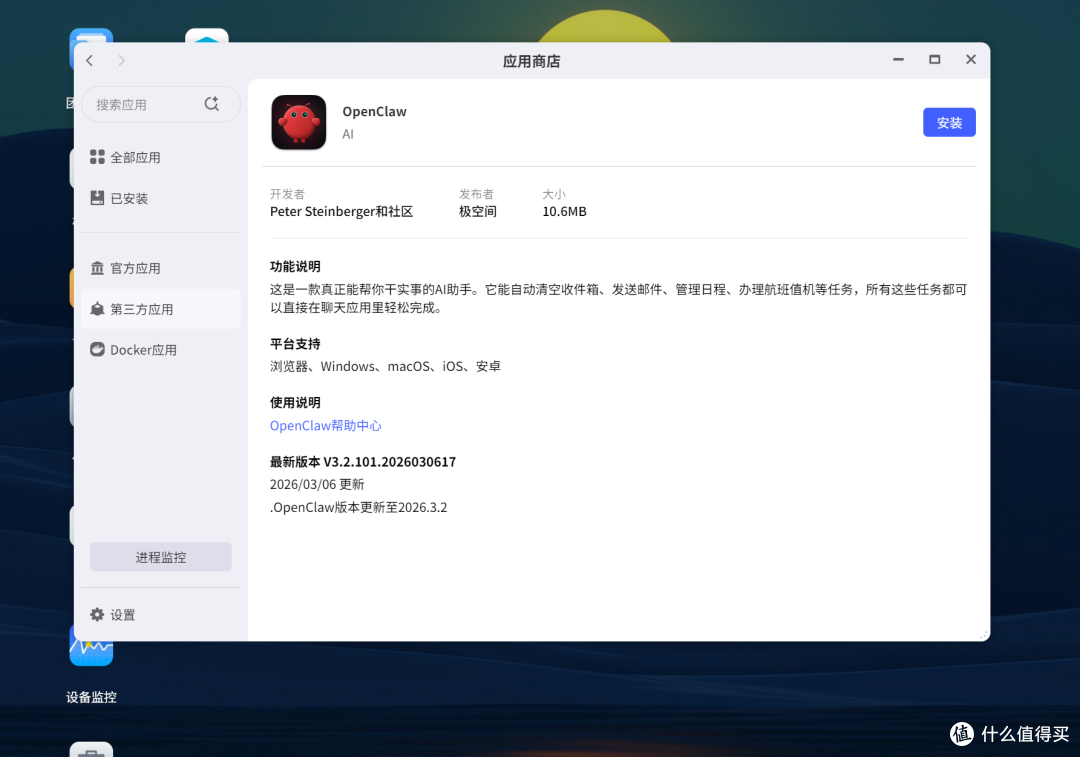The image size is (1080, 757).
Task: Click the 安装 button for OpenClaw
Action: coord(948,123)
